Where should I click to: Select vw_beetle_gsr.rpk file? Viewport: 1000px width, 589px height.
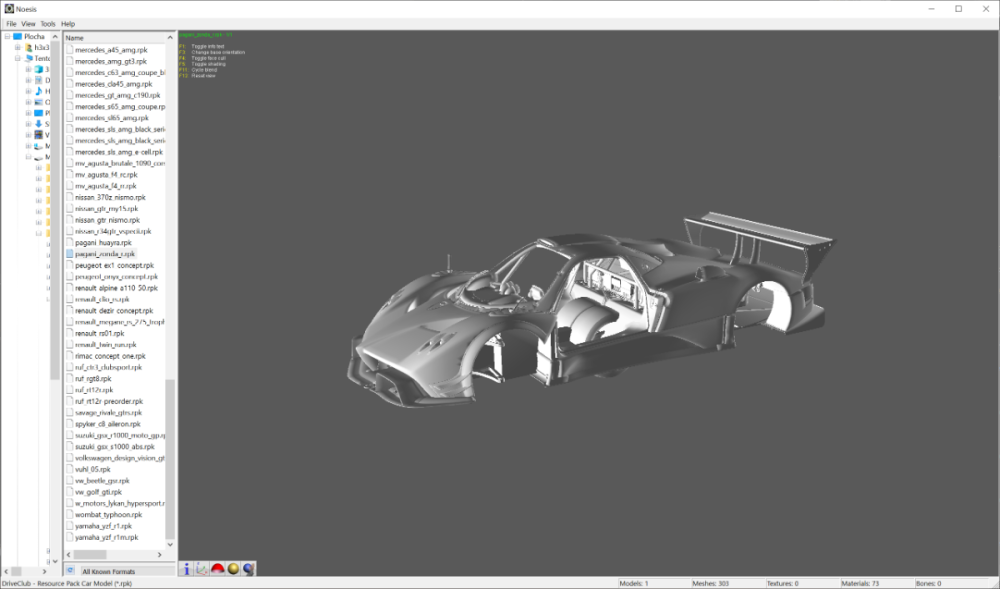click(x=102, y=481)
